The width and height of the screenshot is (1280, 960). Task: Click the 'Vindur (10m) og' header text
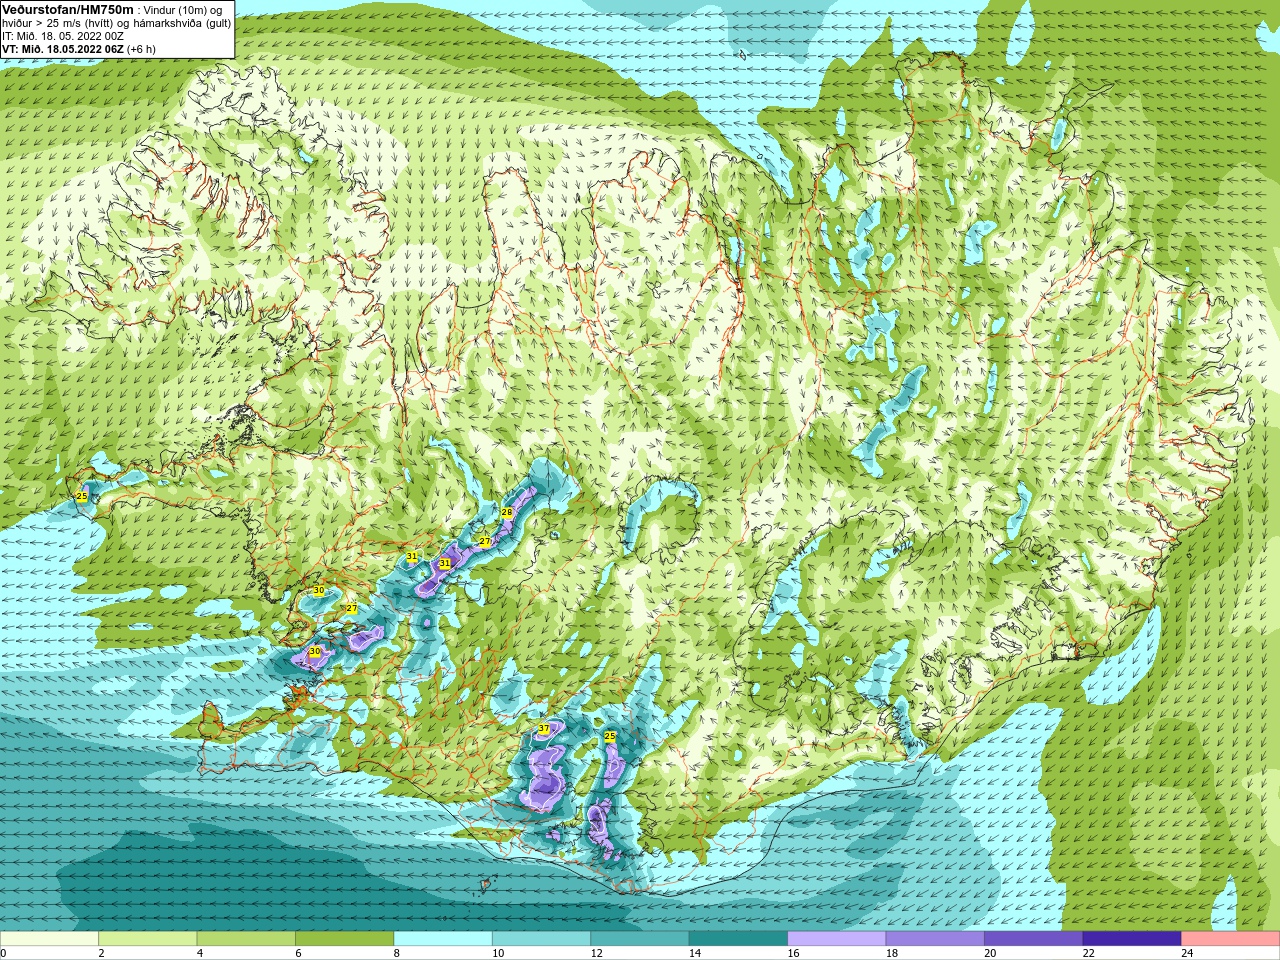tap(184, 10)
